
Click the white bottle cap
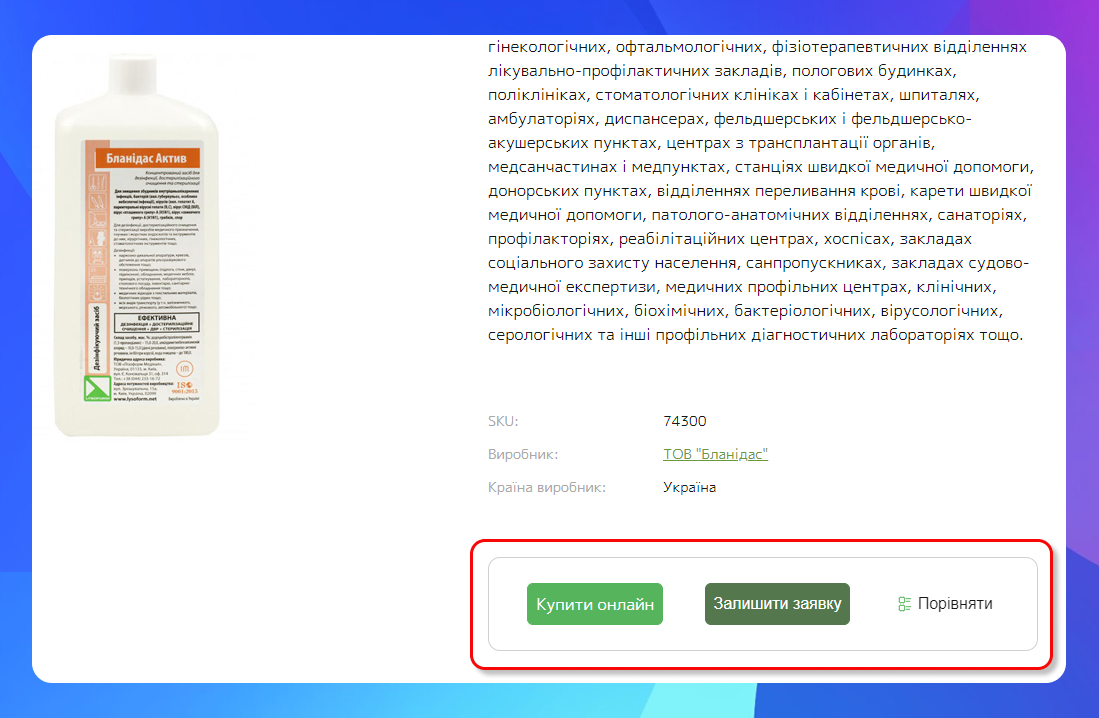[132, 75]
